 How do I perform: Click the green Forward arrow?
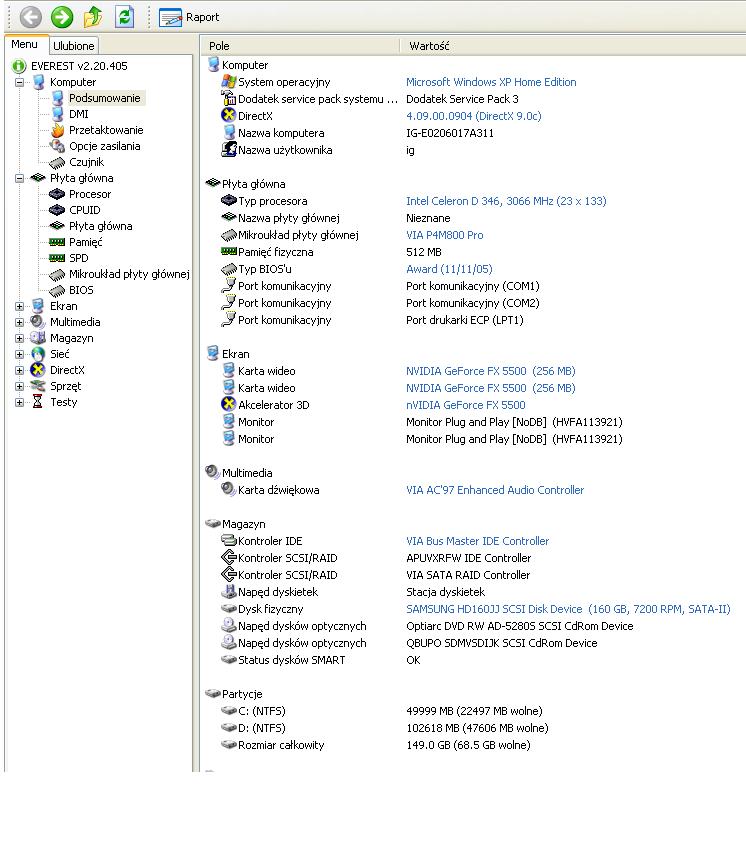pyautogui.click(x=62, y=17)
